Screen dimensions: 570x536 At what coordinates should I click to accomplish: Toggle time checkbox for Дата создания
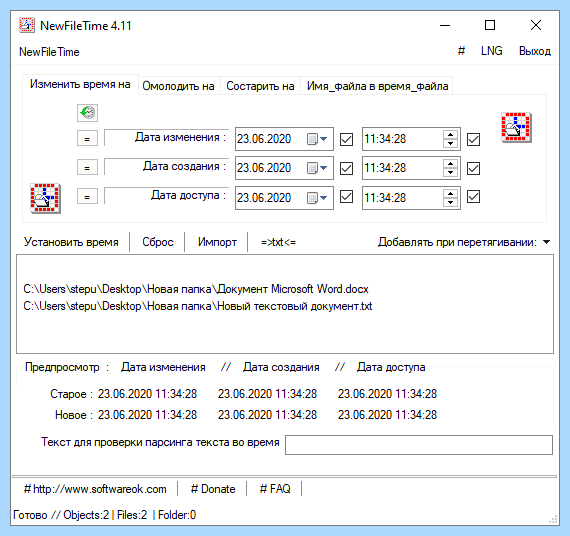[473, 168]
